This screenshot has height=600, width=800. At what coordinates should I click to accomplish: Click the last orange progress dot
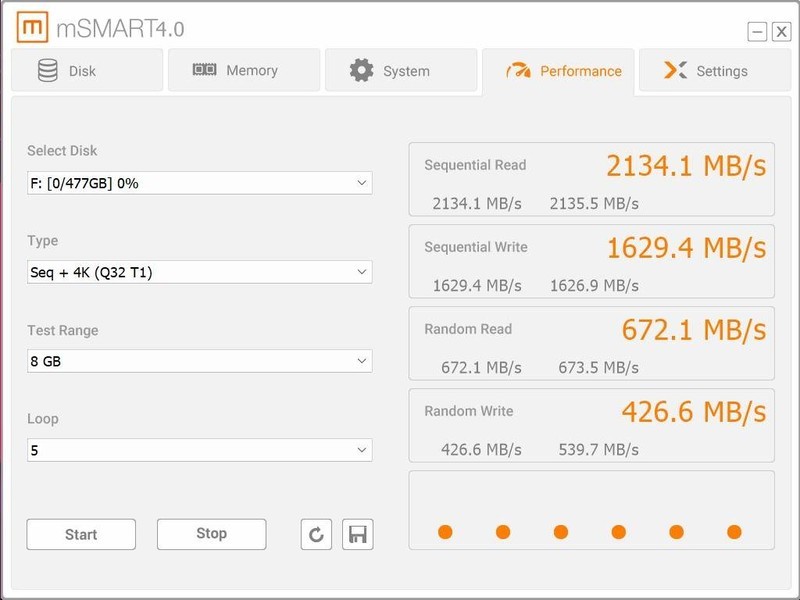tap(734, 532)
